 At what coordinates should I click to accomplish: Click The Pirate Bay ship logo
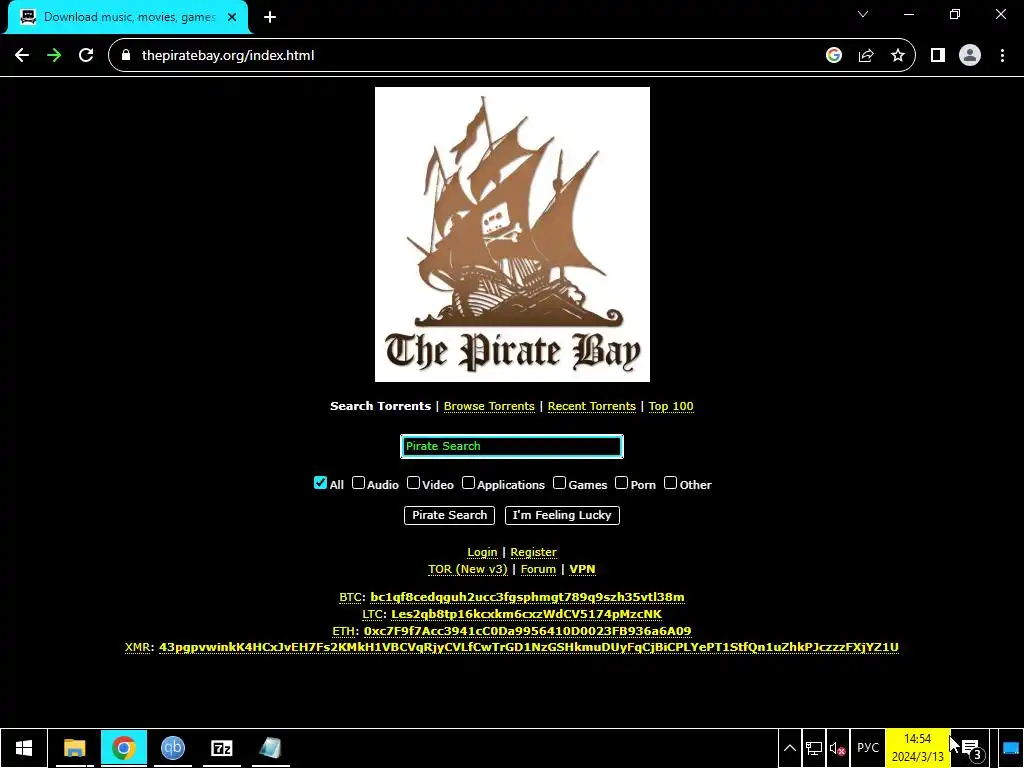coord(512,234)
